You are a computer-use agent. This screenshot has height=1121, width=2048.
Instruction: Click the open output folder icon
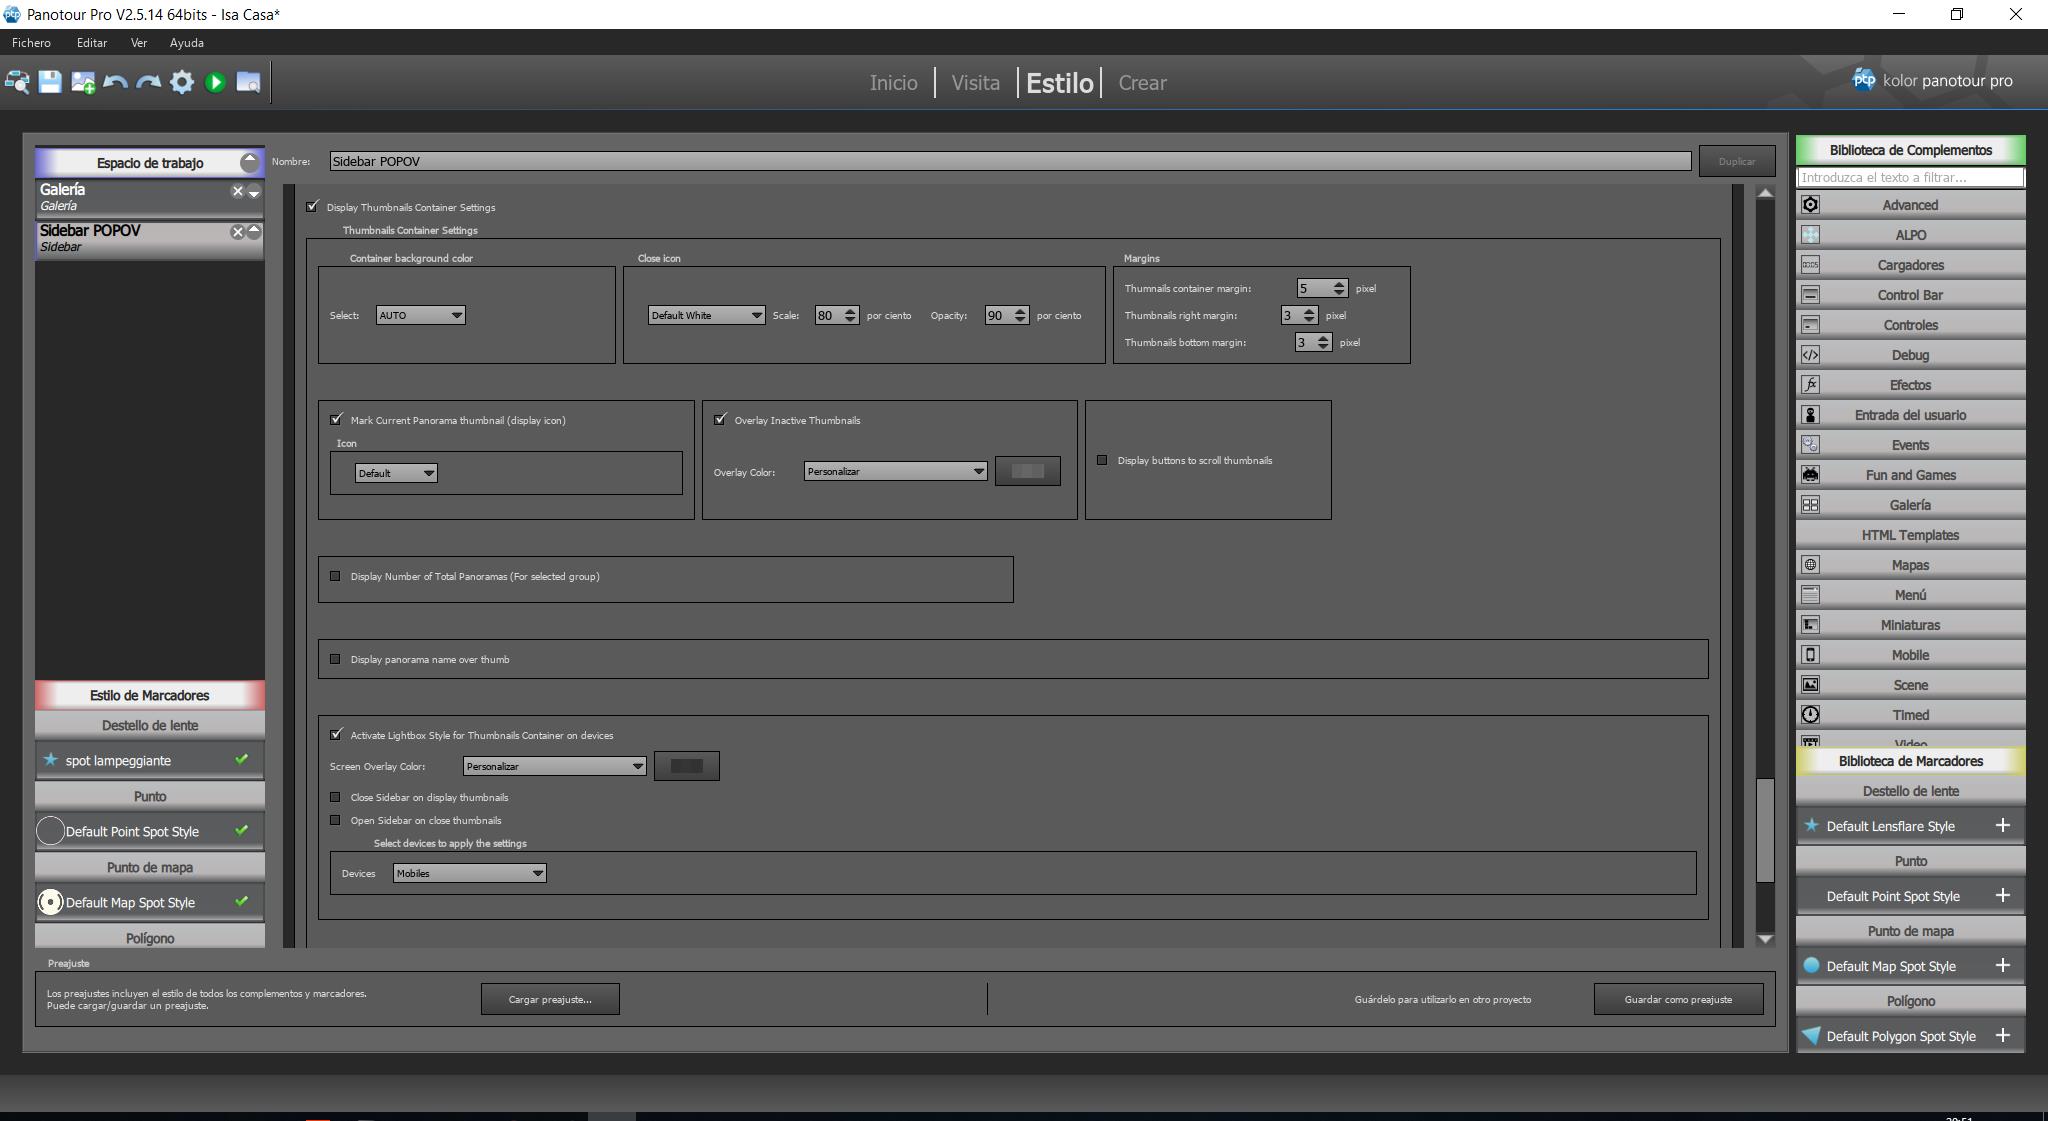248,82
